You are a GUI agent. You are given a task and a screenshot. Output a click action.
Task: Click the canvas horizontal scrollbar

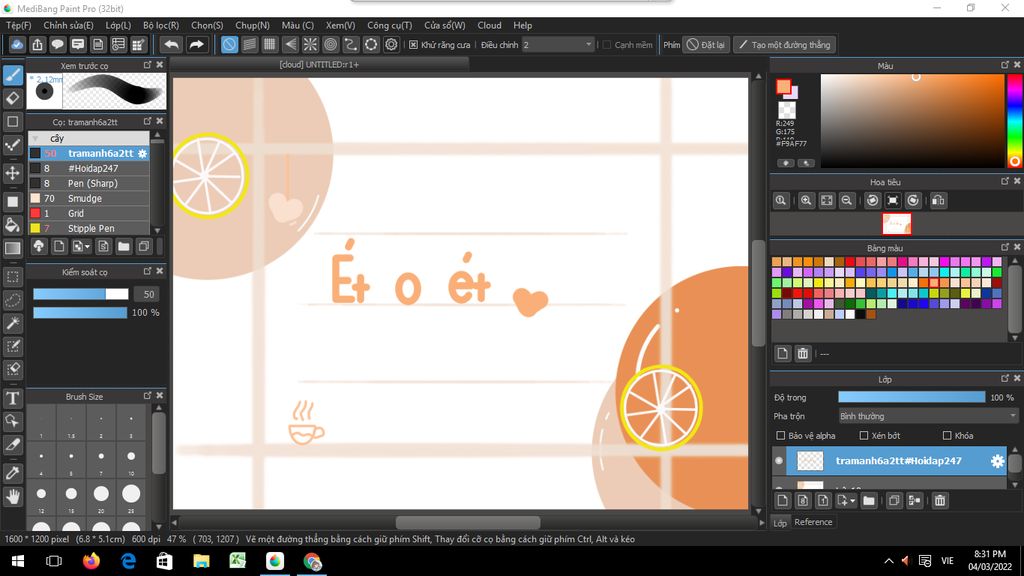[x=468, y=522]
